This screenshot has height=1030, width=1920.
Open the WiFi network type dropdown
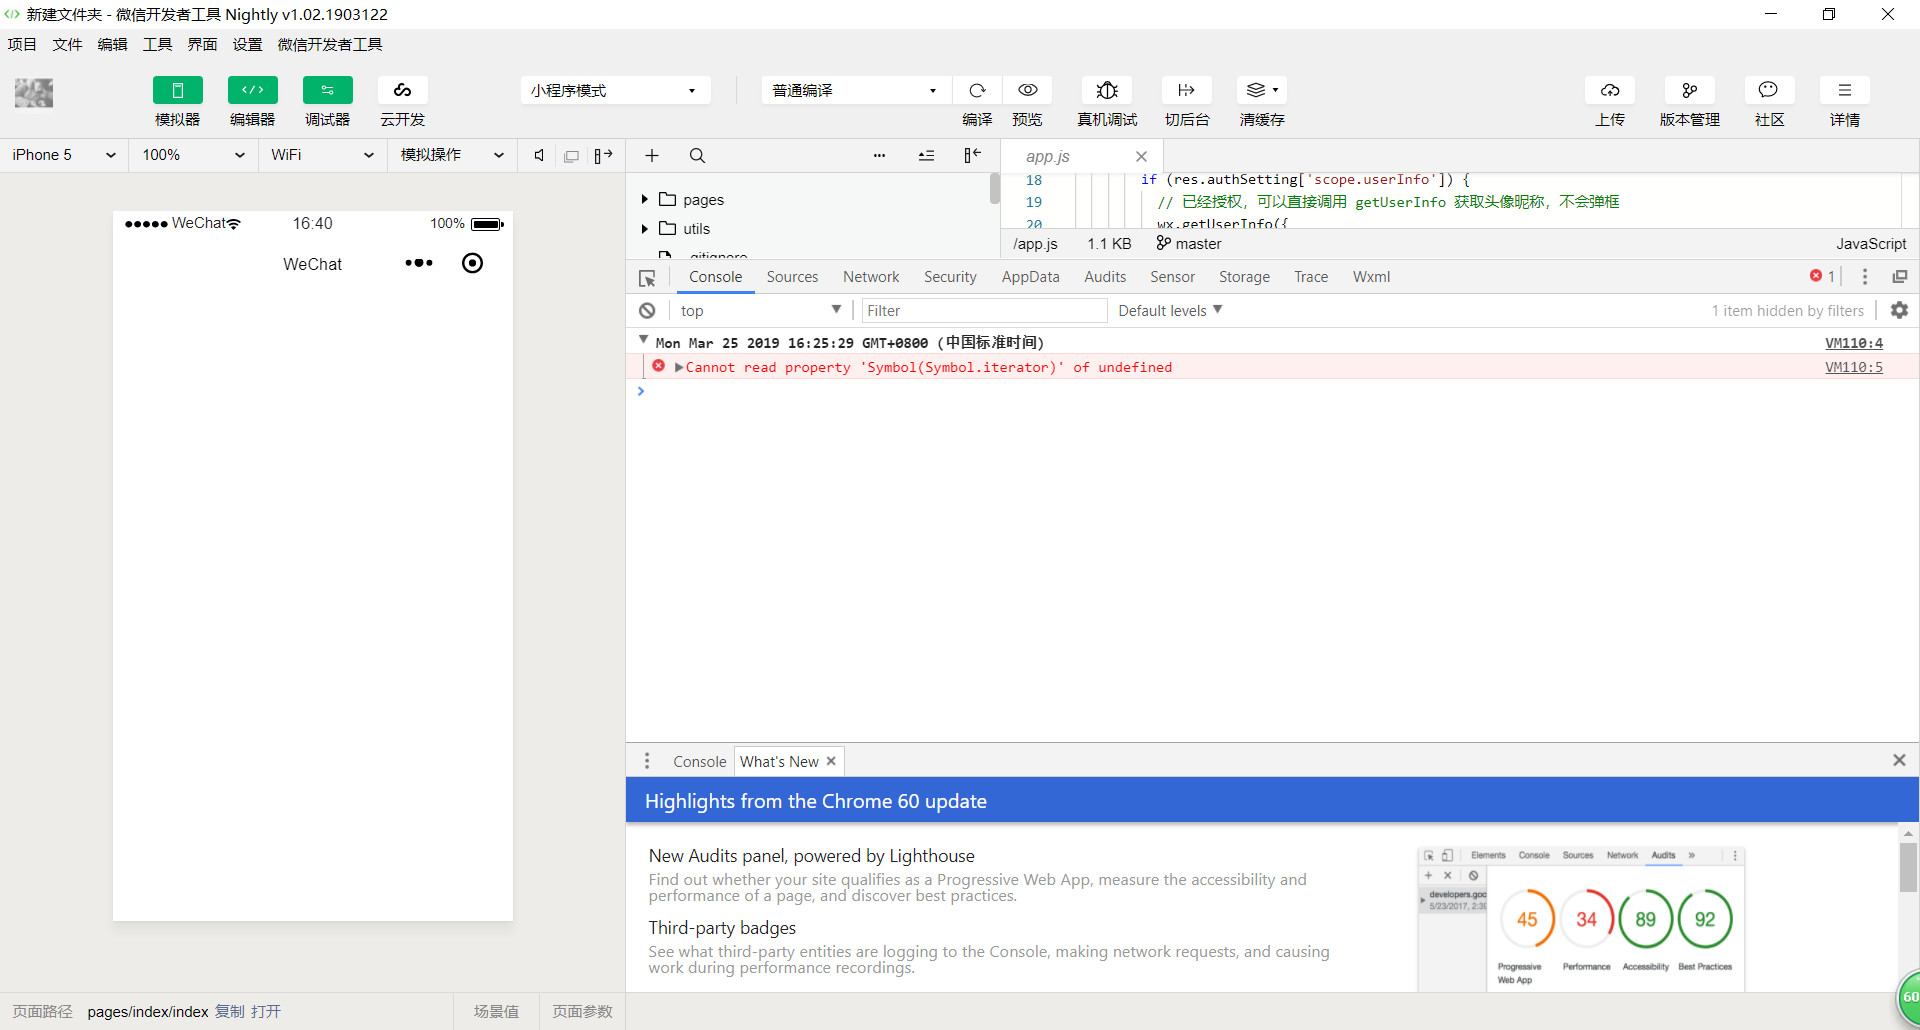tap(322, 155)
